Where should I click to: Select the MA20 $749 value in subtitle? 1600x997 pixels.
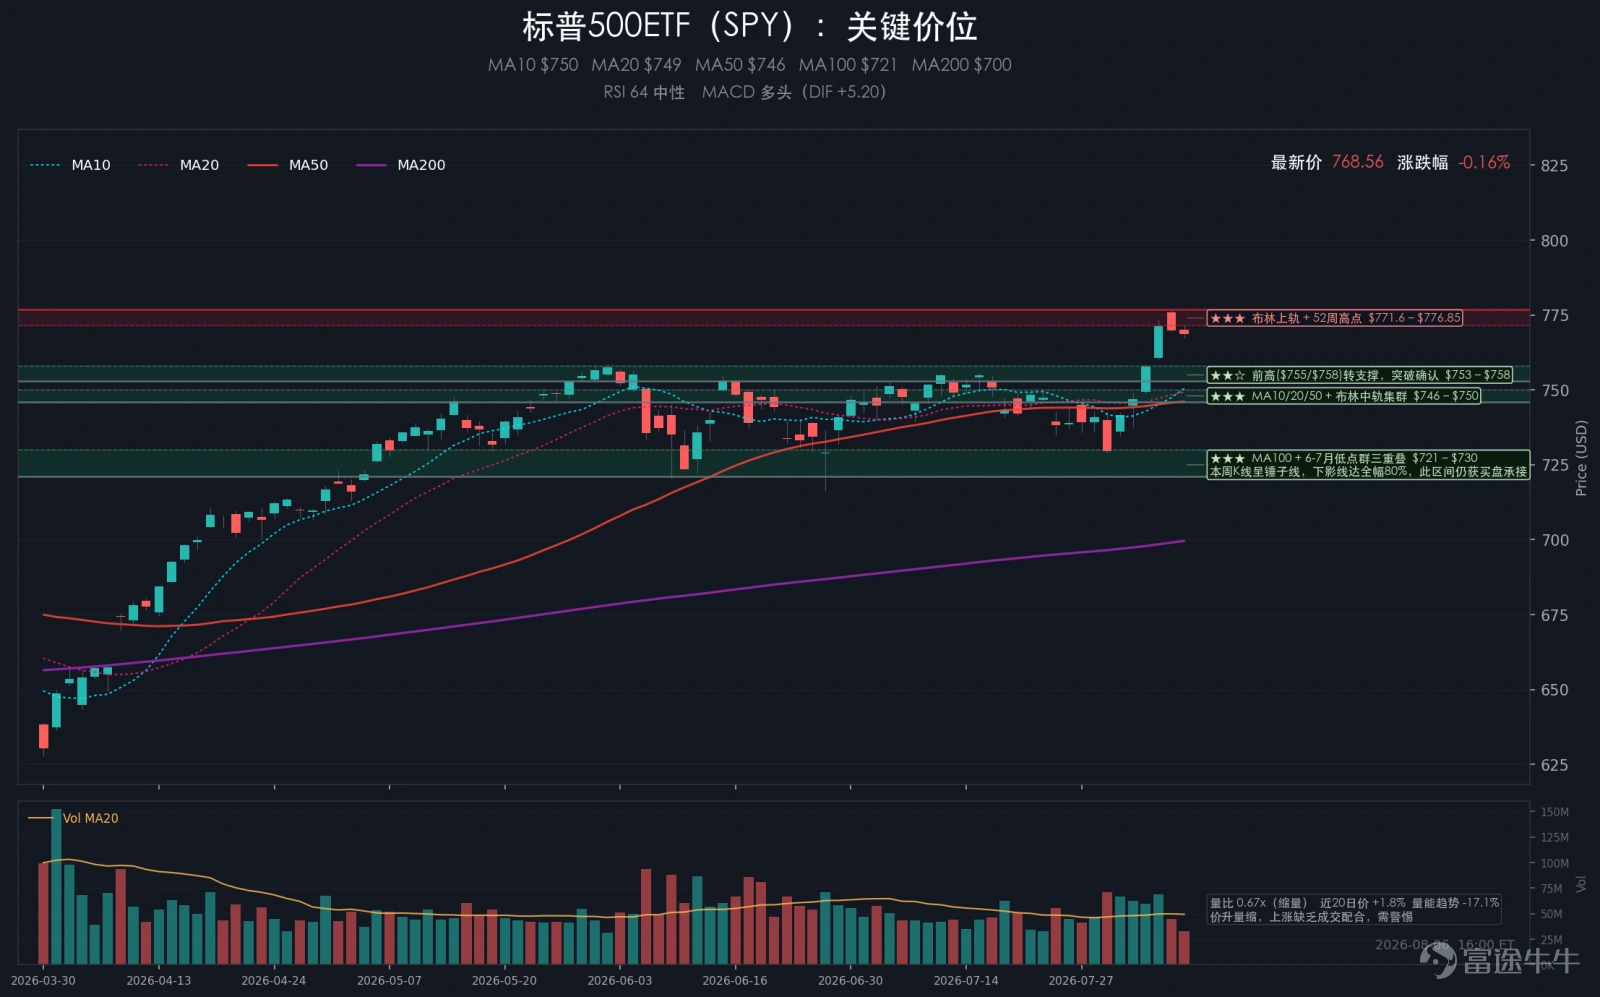(636, 65)
